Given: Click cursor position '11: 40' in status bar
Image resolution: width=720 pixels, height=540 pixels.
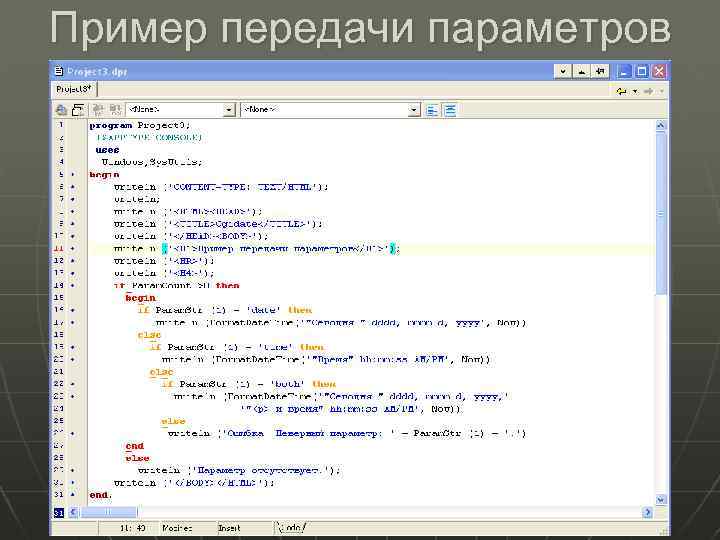Looking at the screenshot, I should coord(133,528).
